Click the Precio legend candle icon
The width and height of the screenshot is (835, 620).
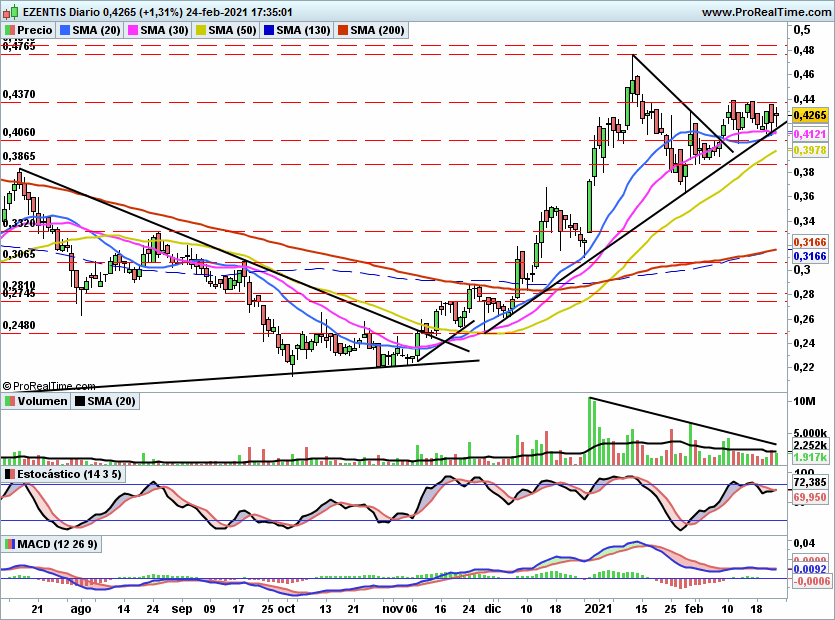[x=10, y=30]
